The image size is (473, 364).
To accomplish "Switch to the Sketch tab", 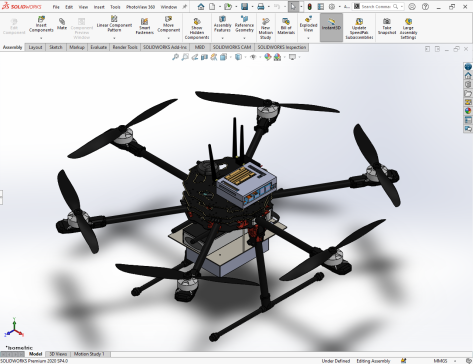I will pyautogui.click(x=56, y=47).
